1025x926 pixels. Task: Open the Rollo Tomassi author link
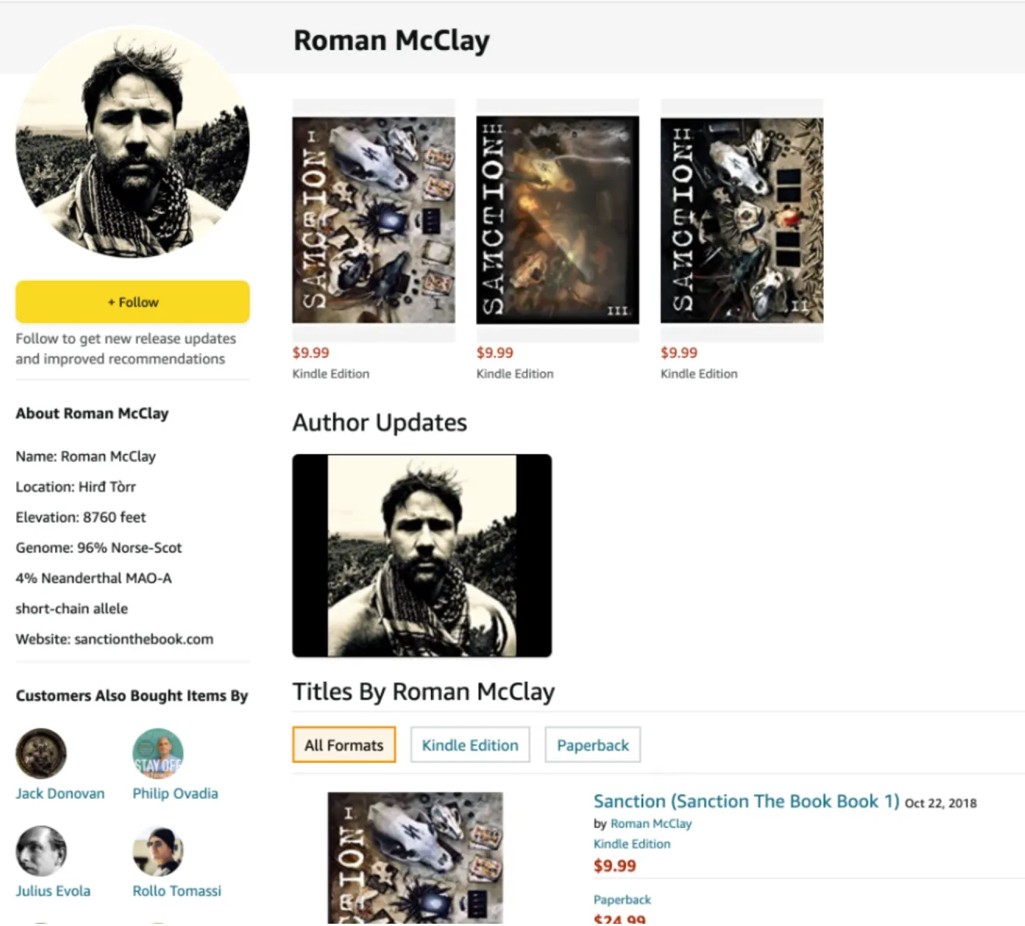click(x=176, y=891)
